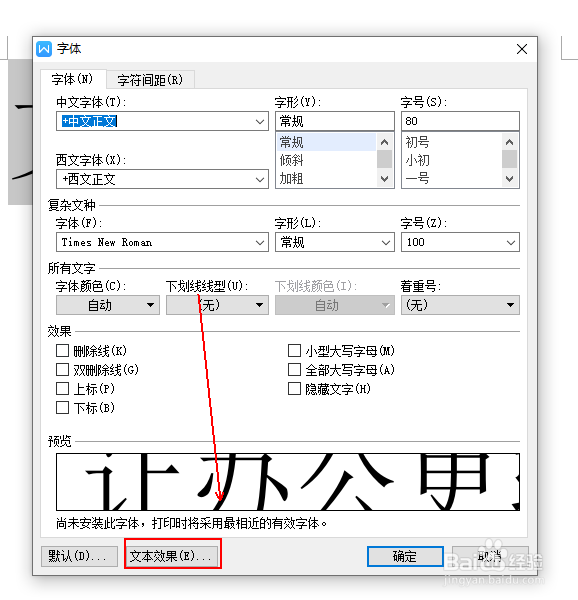Check the 全部大写字母(A) option
The width and height of the screenshot is (578, 600).
point(294,370)
